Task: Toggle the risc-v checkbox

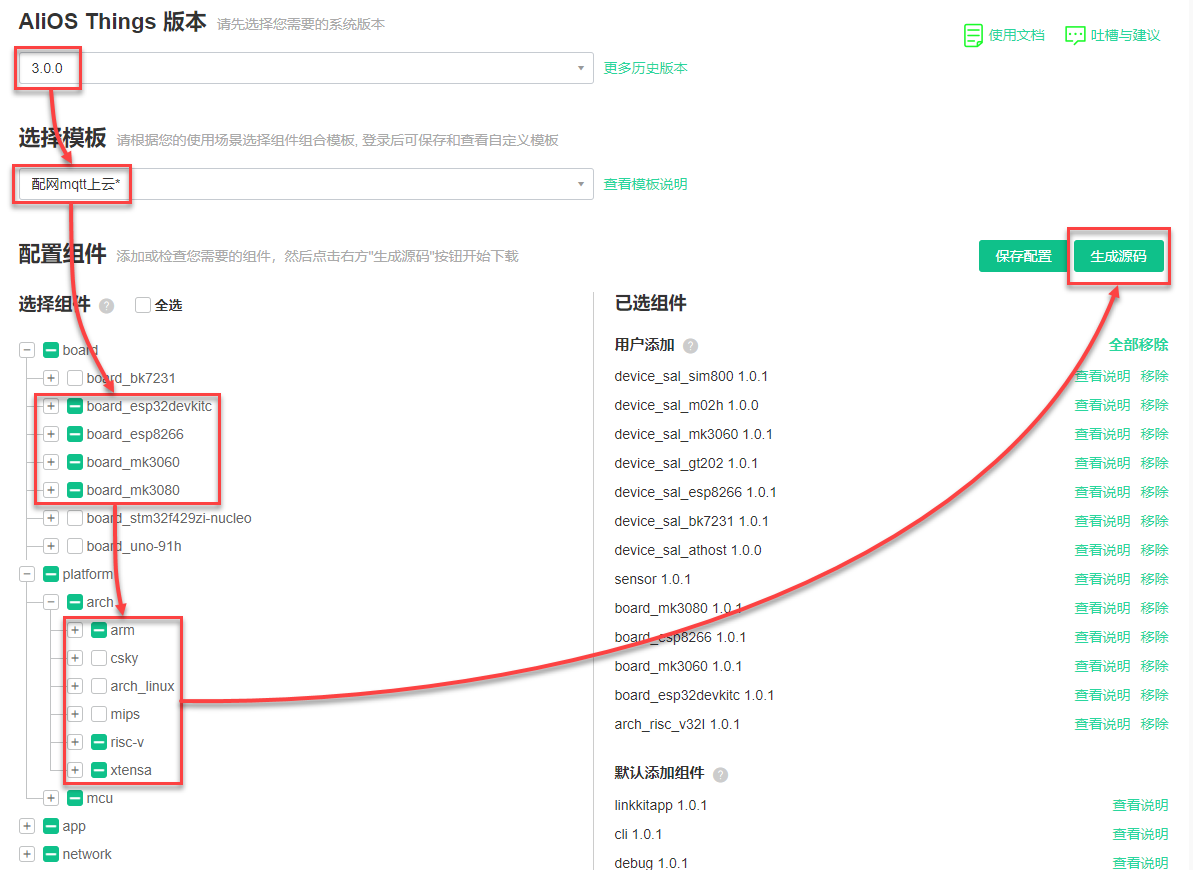Action: point(99,742)
